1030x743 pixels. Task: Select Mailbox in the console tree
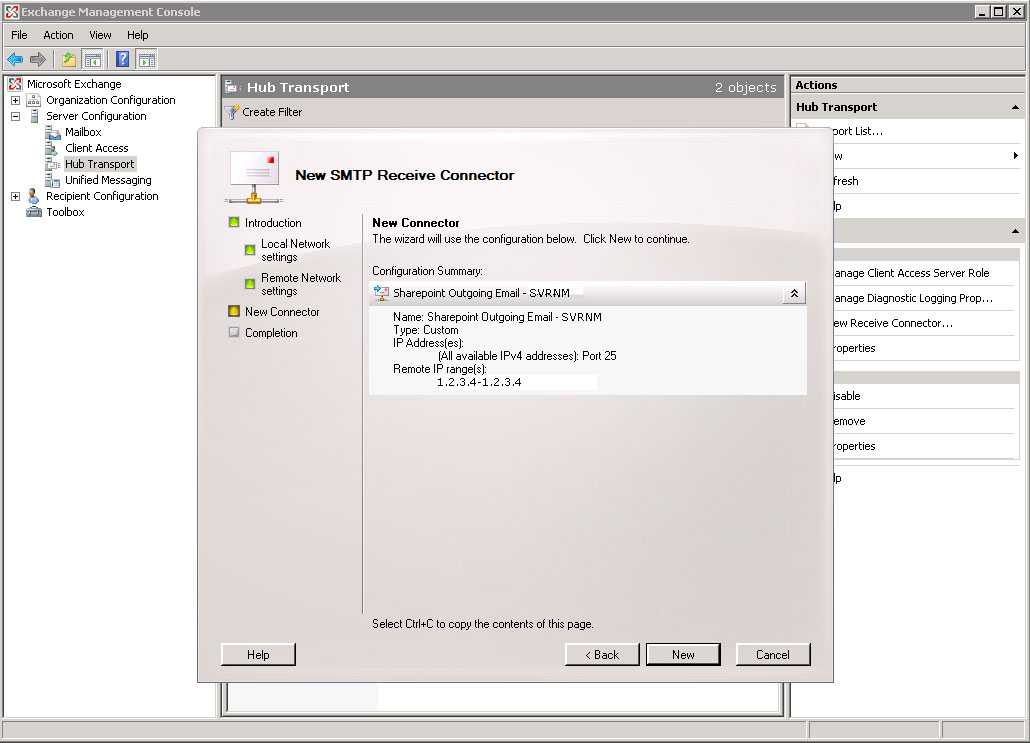coord(83,132)
